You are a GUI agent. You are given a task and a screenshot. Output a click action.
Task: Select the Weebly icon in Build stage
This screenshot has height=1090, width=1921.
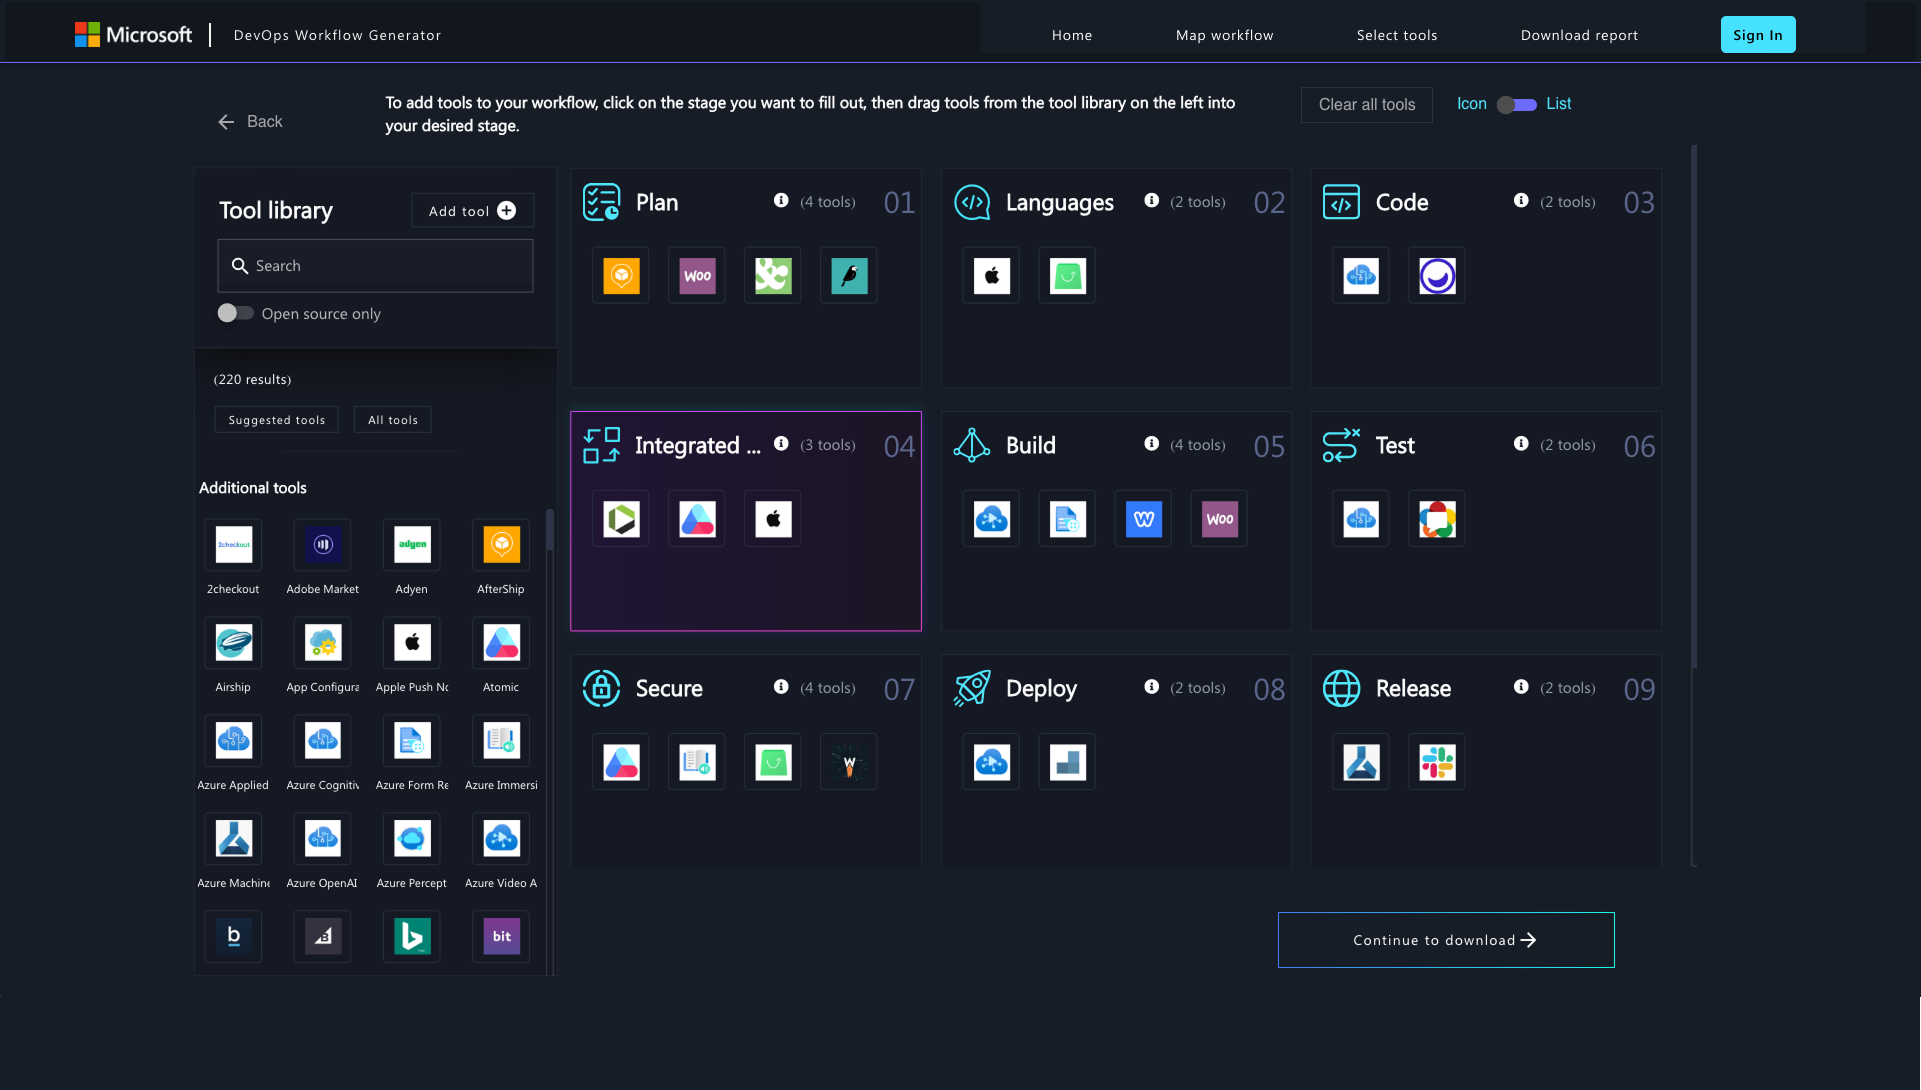point(1143,519)
